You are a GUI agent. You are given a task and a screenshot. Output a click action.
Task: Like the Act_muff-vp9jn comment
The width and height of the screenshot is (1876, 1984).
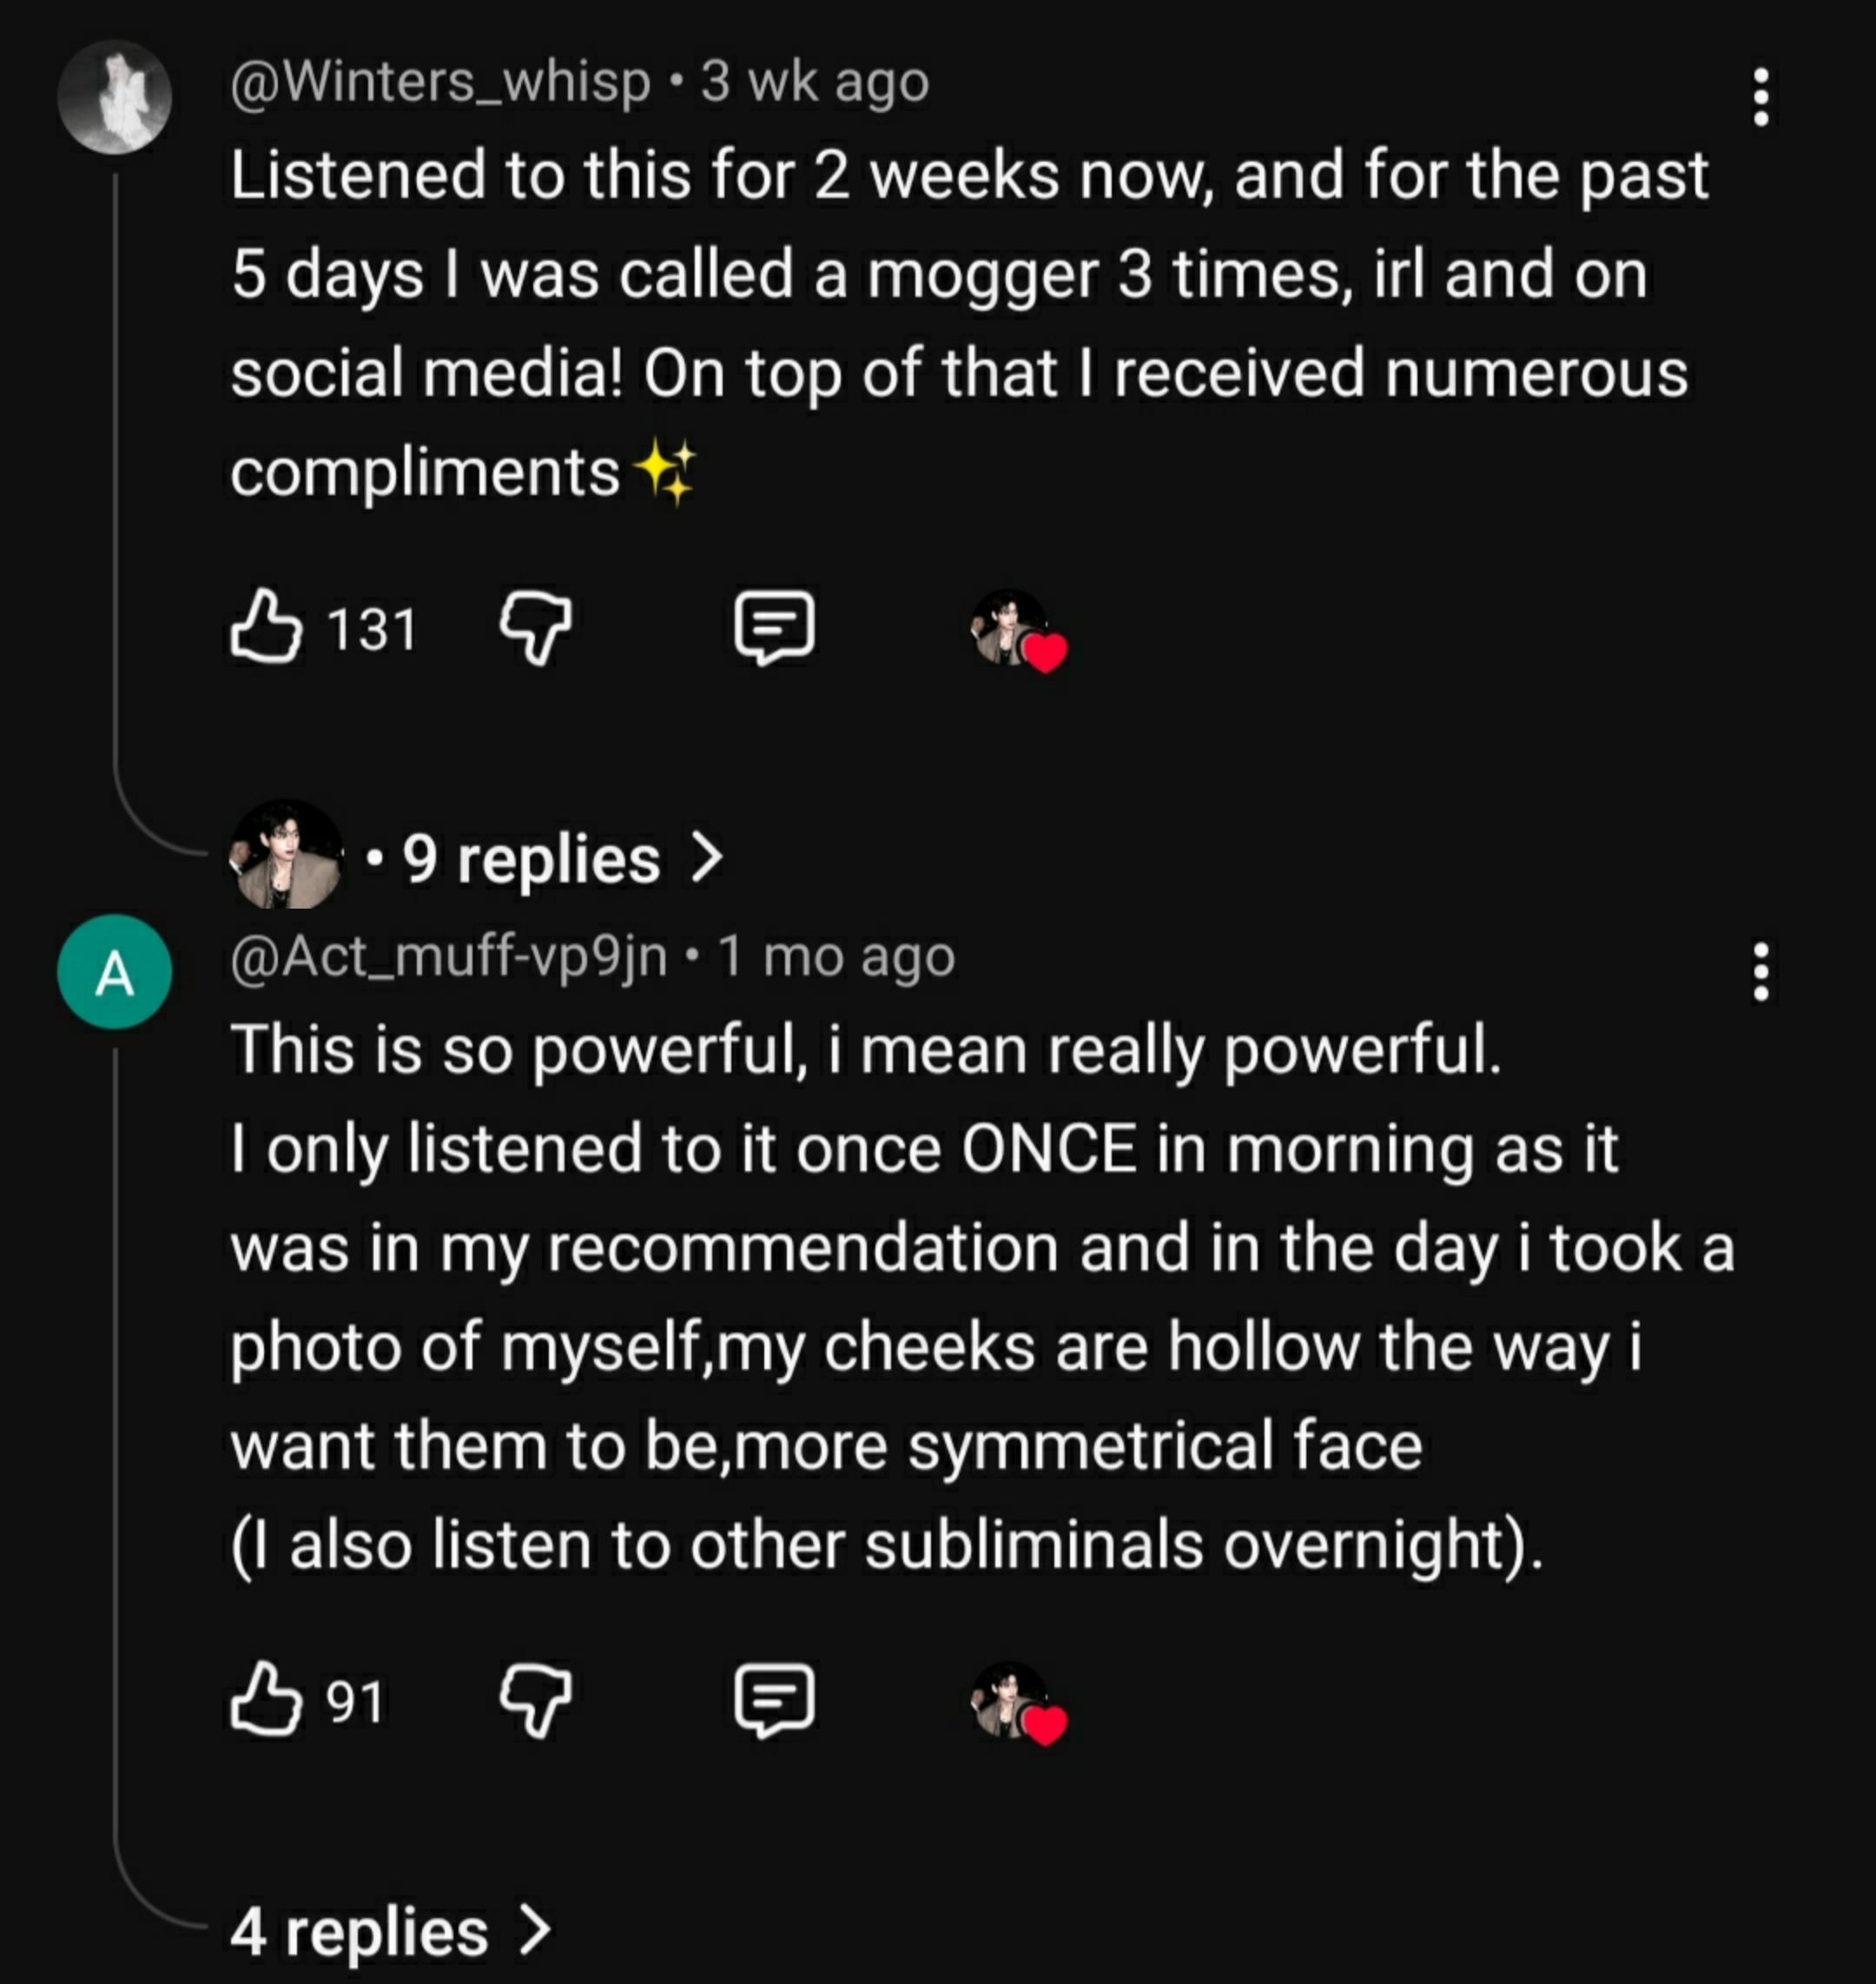click(x=266, y=1699)
